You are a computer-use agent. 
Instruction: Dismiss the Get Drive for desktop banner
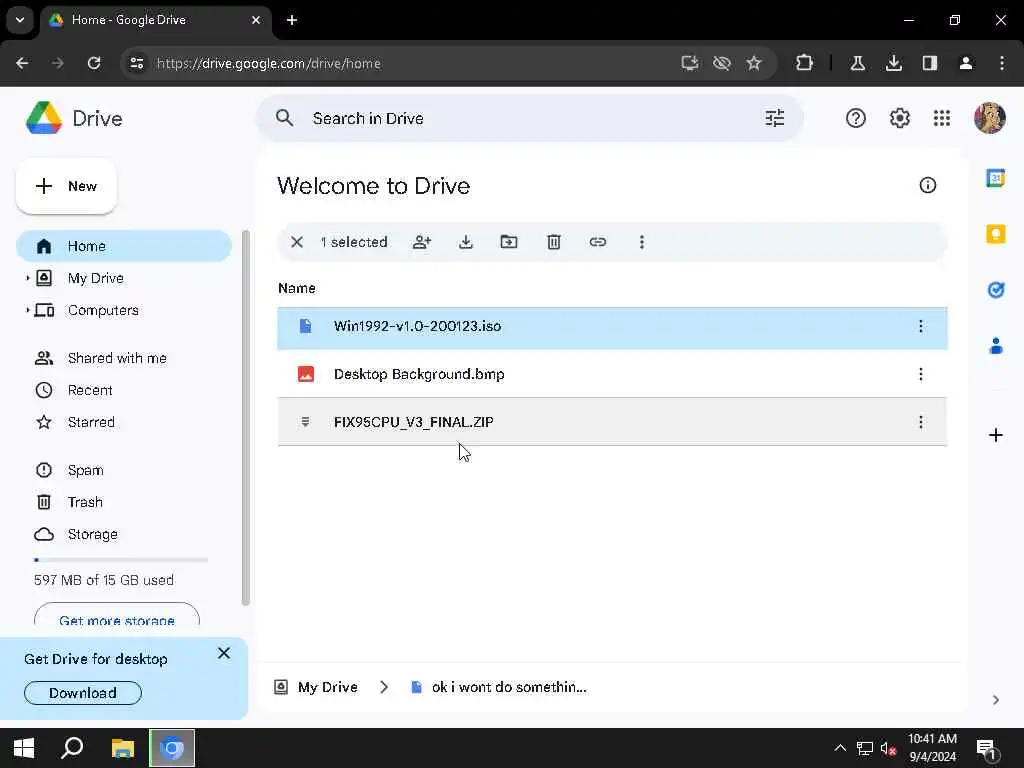tap(223, 653)
